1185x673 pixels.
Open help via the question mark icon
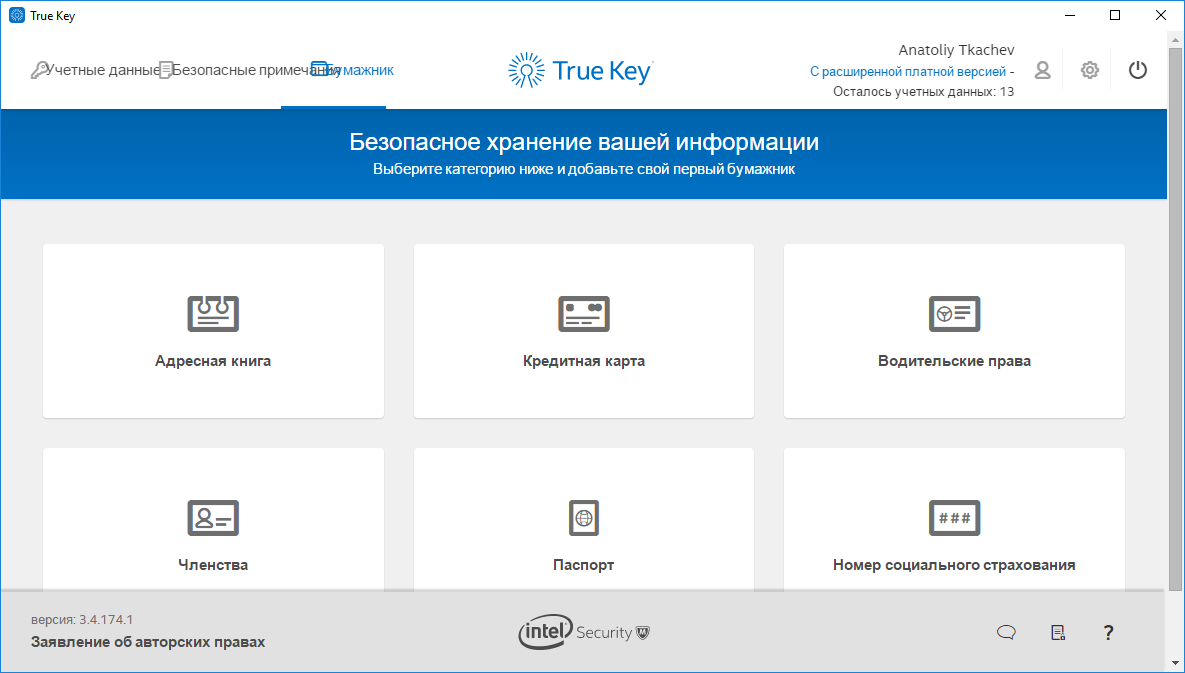[1107, 632]
